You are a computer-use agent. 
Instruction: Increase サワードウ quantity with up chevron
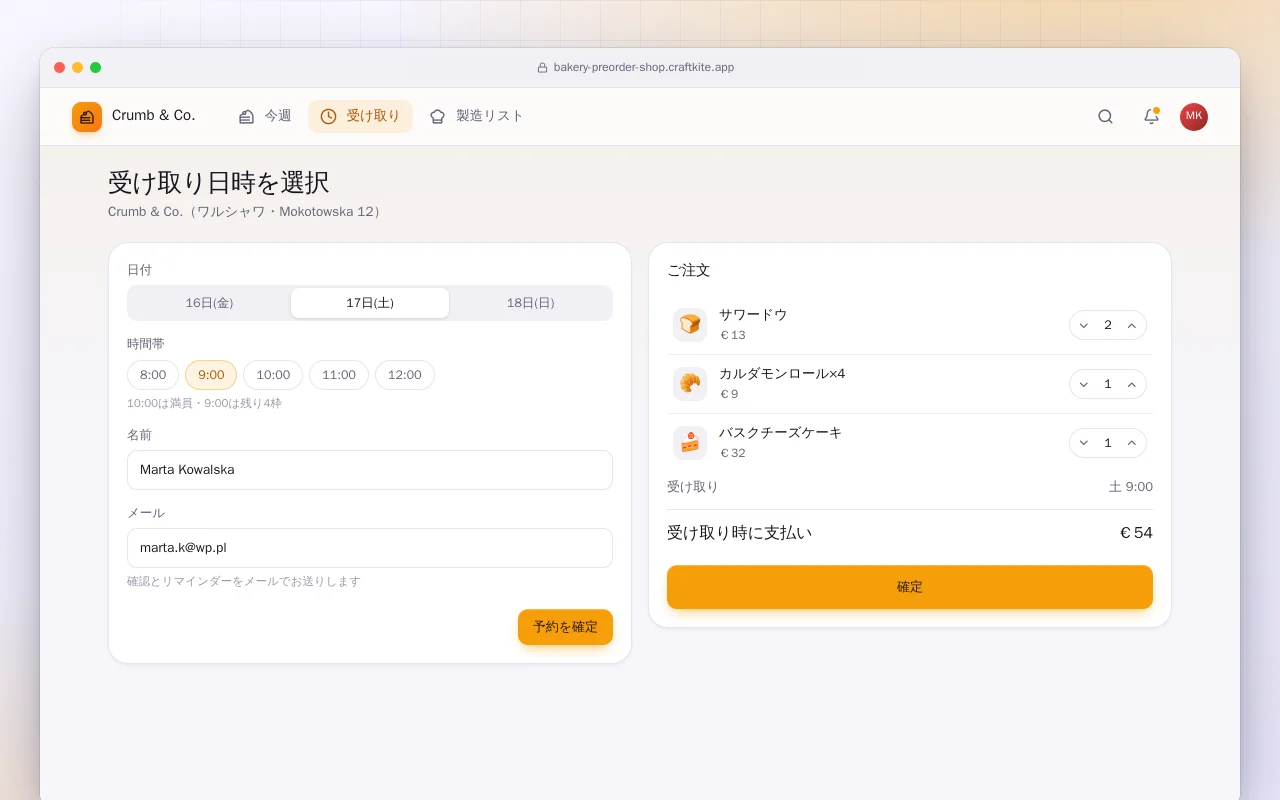click(1132, 325)
